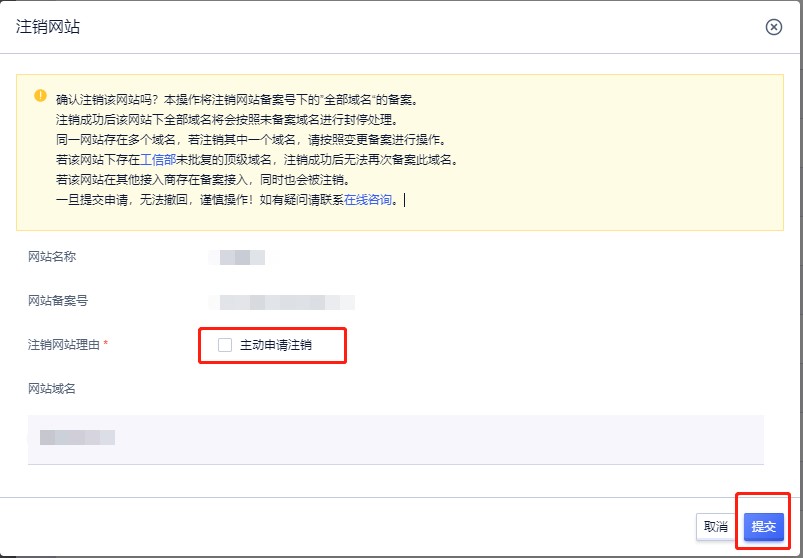Open the 在线咨询 link
Image resolution: width=803 pixels, height=558 pixels.
[x=368, y=200]
